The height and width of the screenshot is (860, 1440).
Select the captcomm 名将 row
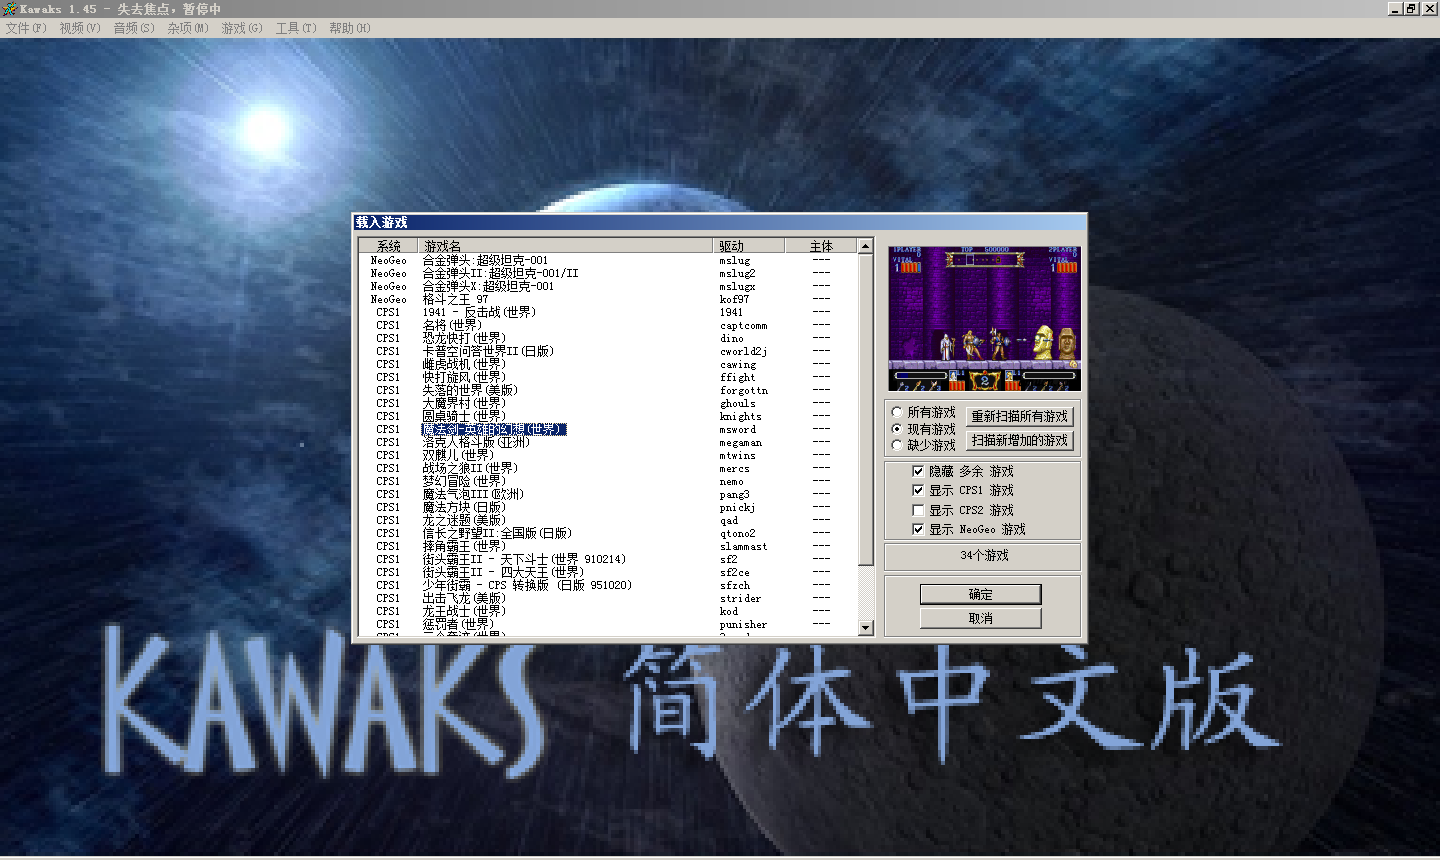pyautogui.click(x=608, y=325)
